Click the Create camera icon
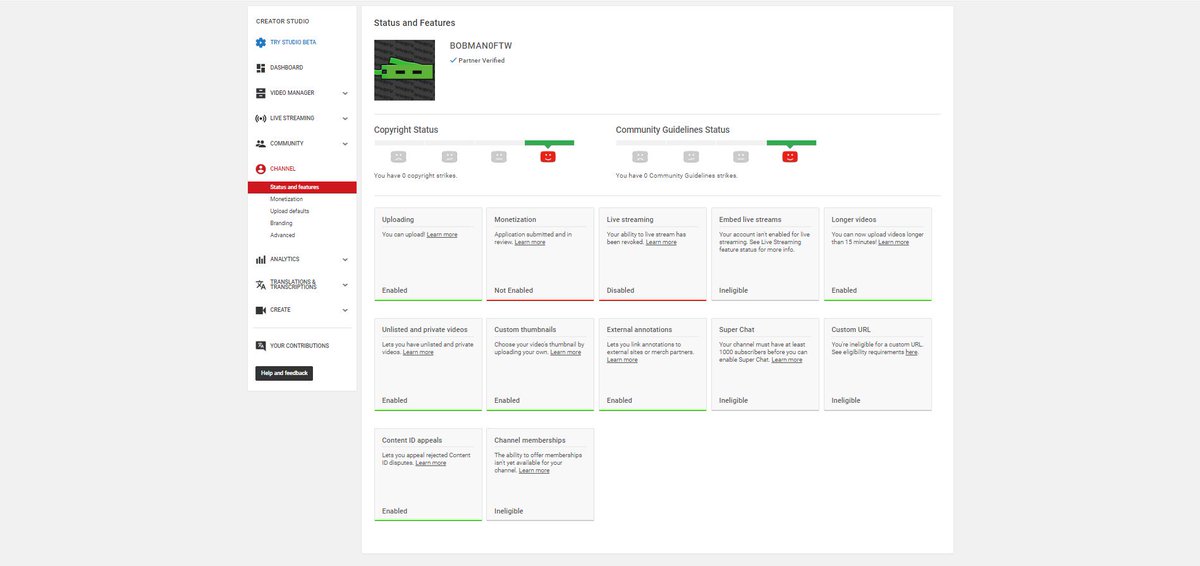This screenshot has height=566, width=1200. click(x=261, y=310)
